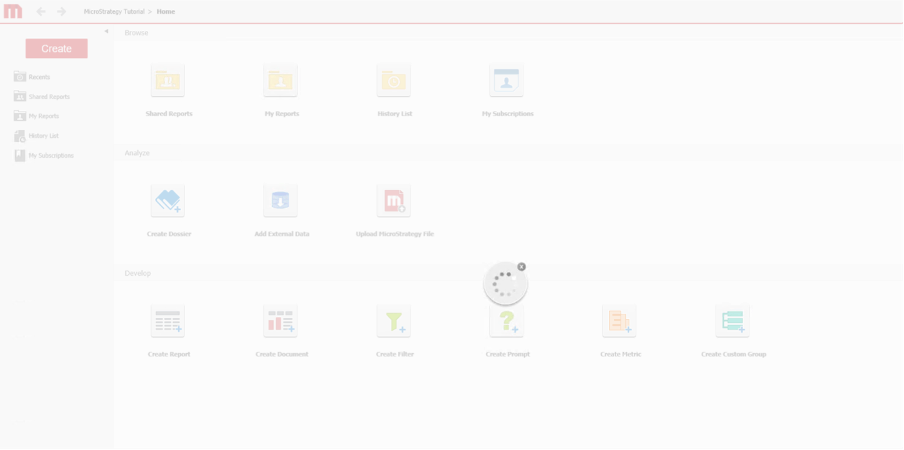Click the Create Prompt caption
Screen dimensions: 904x450
[x=508, y=354]
